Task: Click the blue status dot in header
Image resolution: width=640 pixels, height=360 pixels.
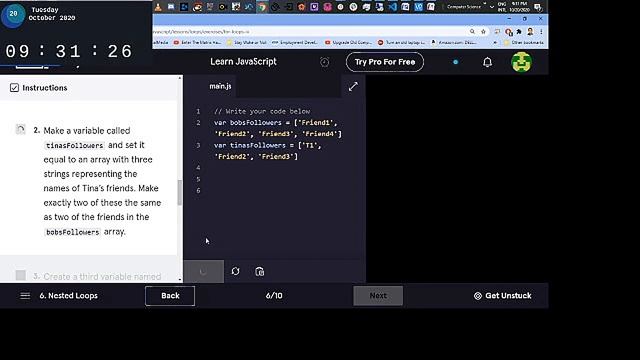Action: 456,62
